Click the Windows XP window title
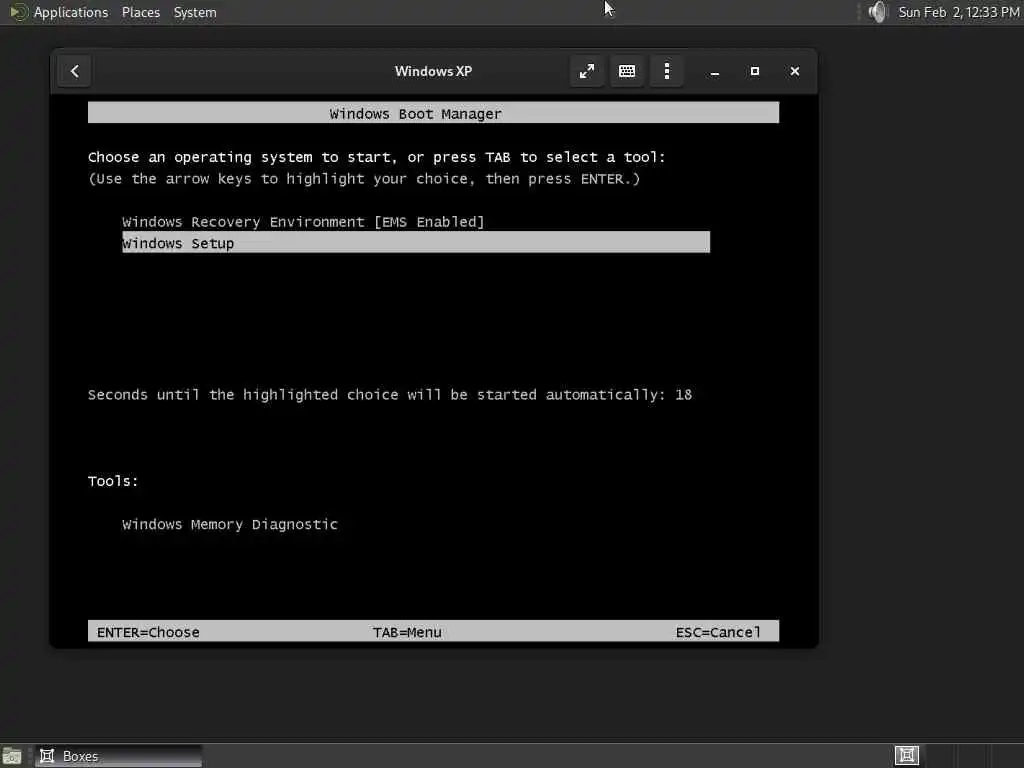1024x768 pixels. click(x=433, y=71)
